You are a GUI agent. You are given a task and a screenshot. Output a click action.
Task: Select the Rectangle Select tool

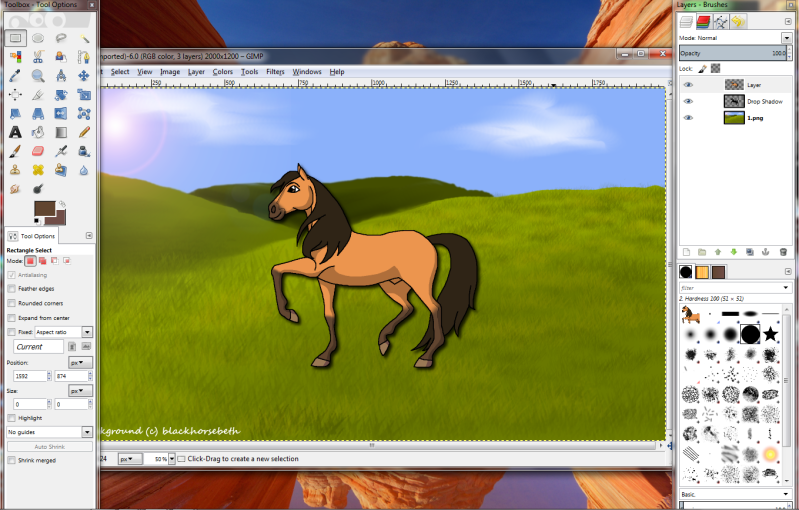click(x=15, y=38)
